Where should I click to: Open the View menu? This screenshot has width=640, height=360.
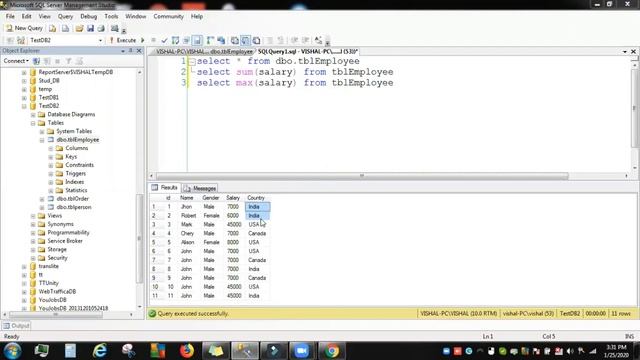[x=44, y=16]
